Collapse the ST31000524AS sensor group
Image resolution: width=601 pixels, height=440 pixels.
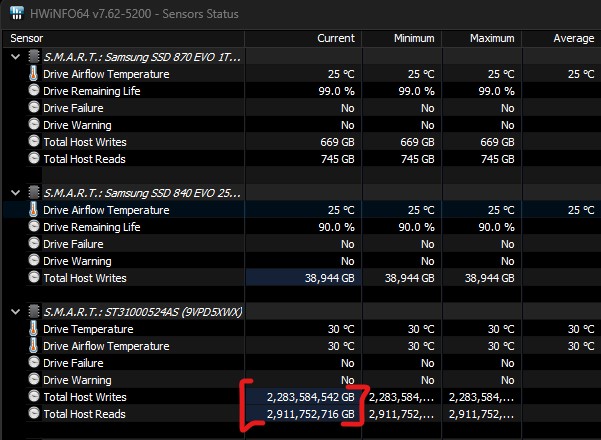point(15,312)
